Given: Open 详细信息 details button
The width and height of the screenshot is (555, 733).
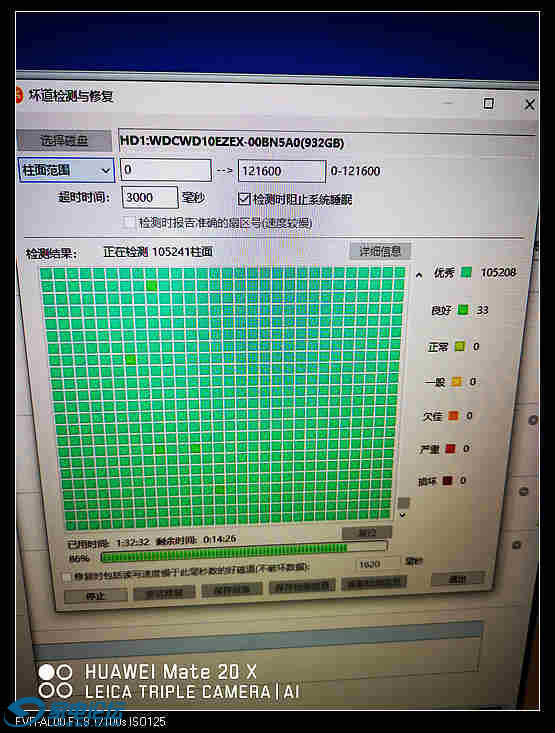Looking at the screenshot, I should click(x=380, y=251).
